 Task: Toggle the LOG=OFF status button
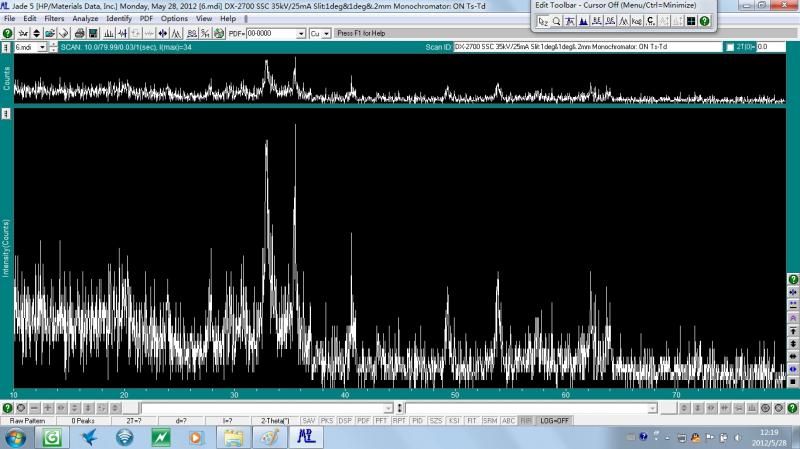point(555,420)
